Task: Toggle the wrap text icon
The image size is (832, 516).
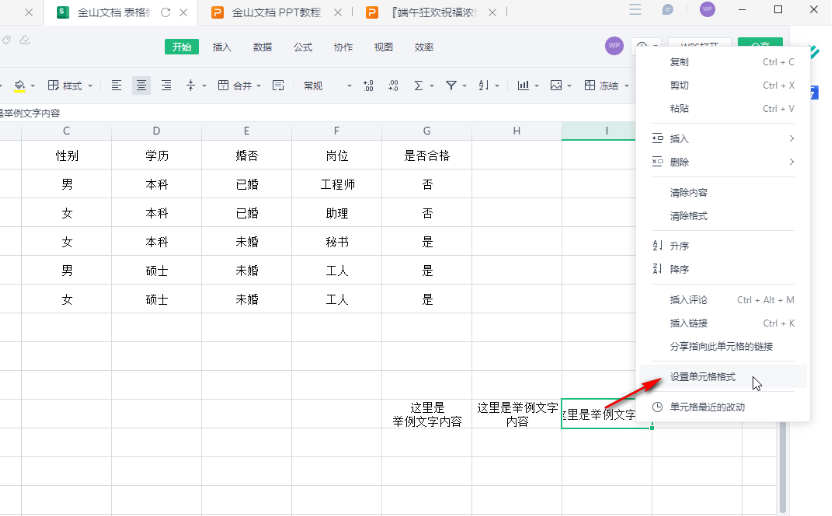Action: [x=278, y=85]
